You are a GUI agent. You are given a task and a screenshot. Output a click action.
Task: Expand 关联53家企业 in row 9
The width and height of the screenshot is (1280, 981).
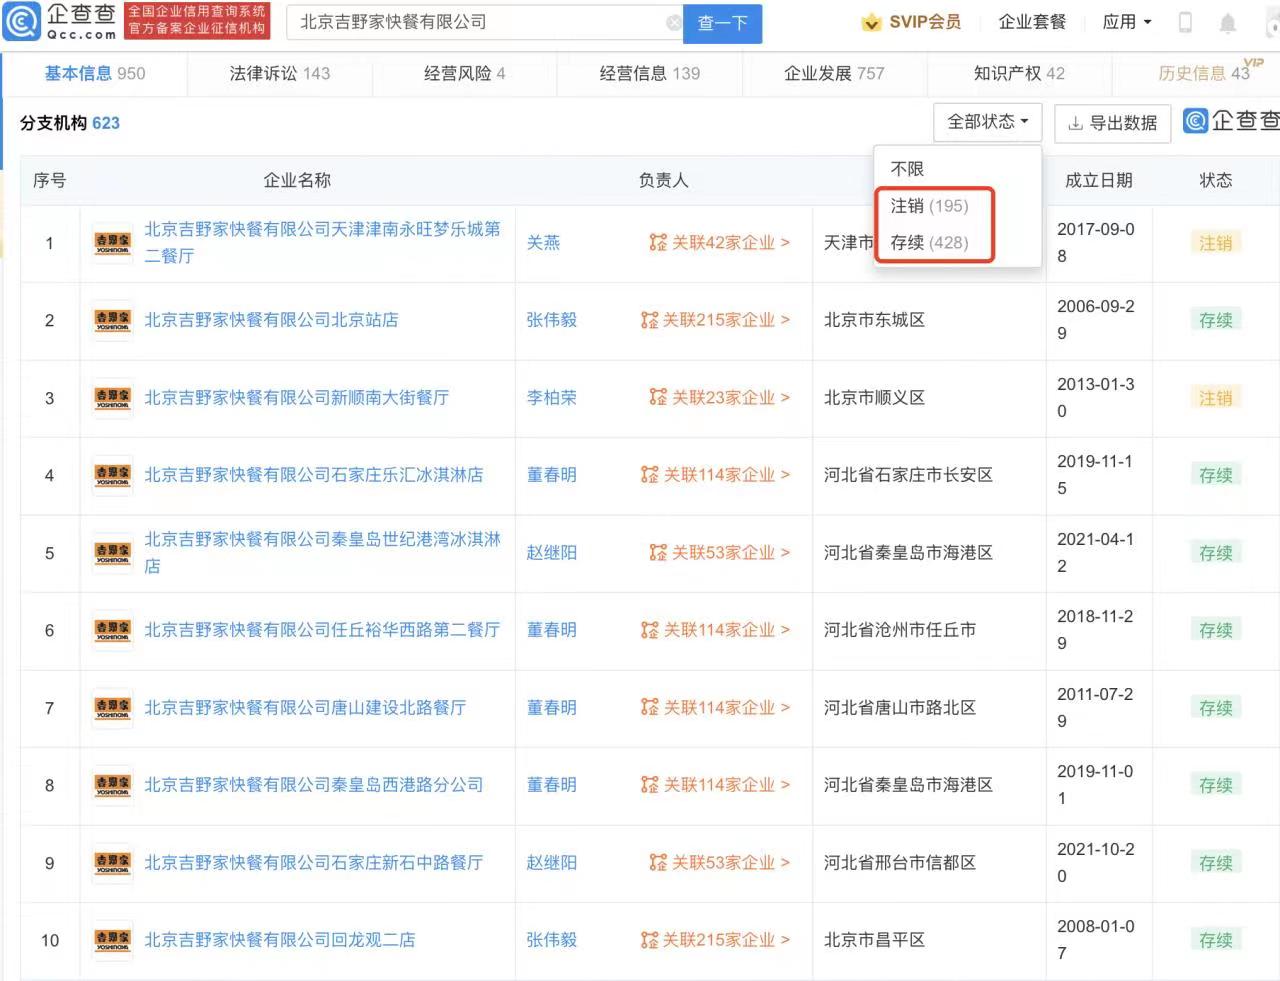719,863
